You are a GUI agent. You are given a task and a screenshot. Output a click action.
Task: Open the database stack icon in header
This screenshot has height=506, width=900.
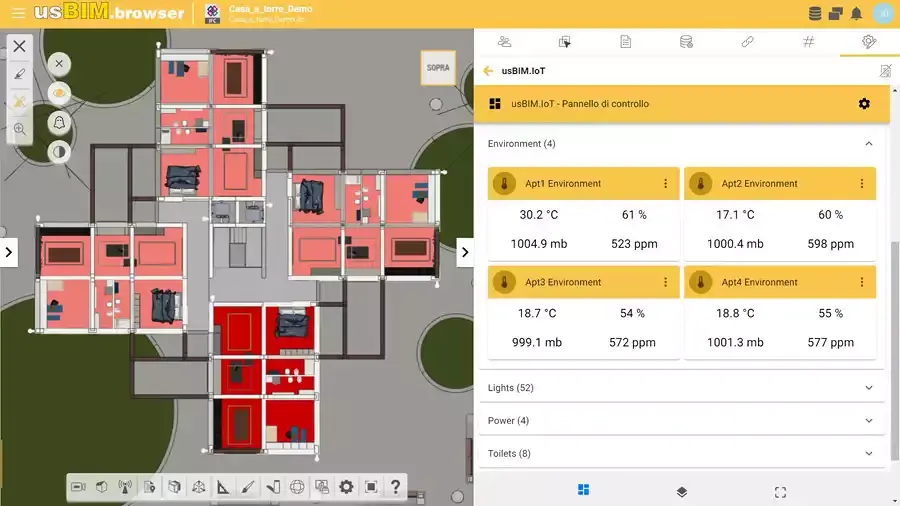pyautogui.click(x=814, y=13)
